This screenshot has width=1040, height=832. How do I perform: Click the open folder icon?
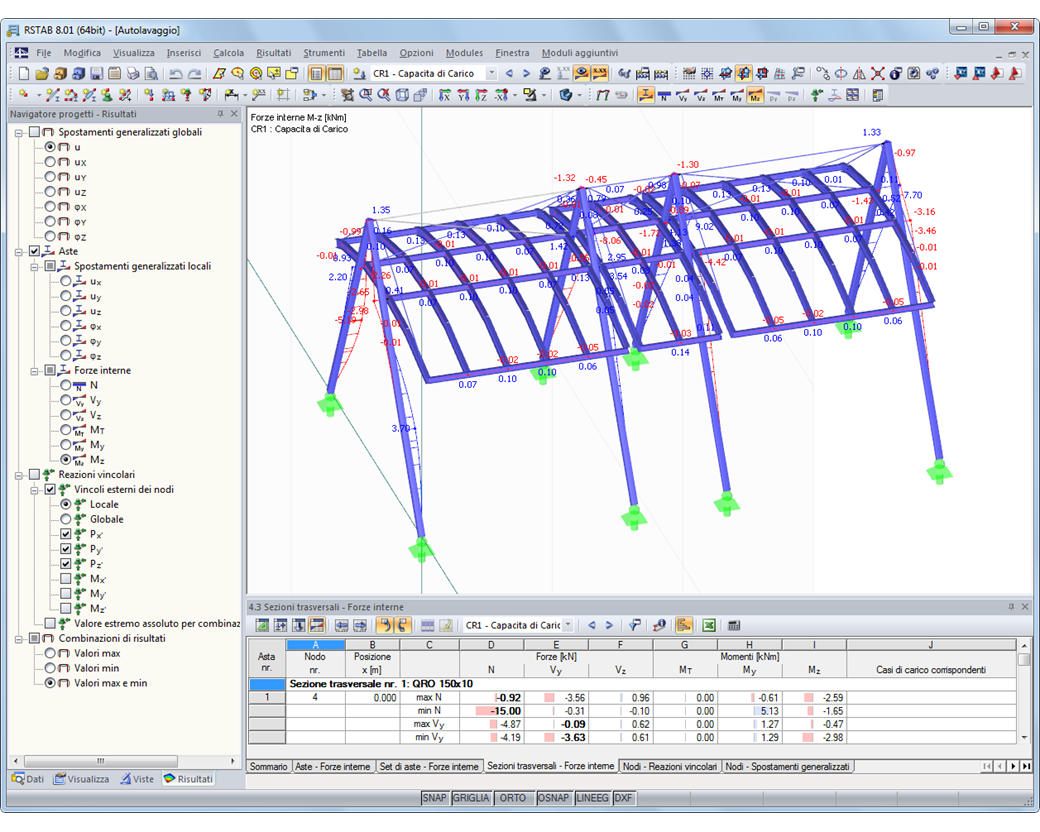[x=42, y=74]
